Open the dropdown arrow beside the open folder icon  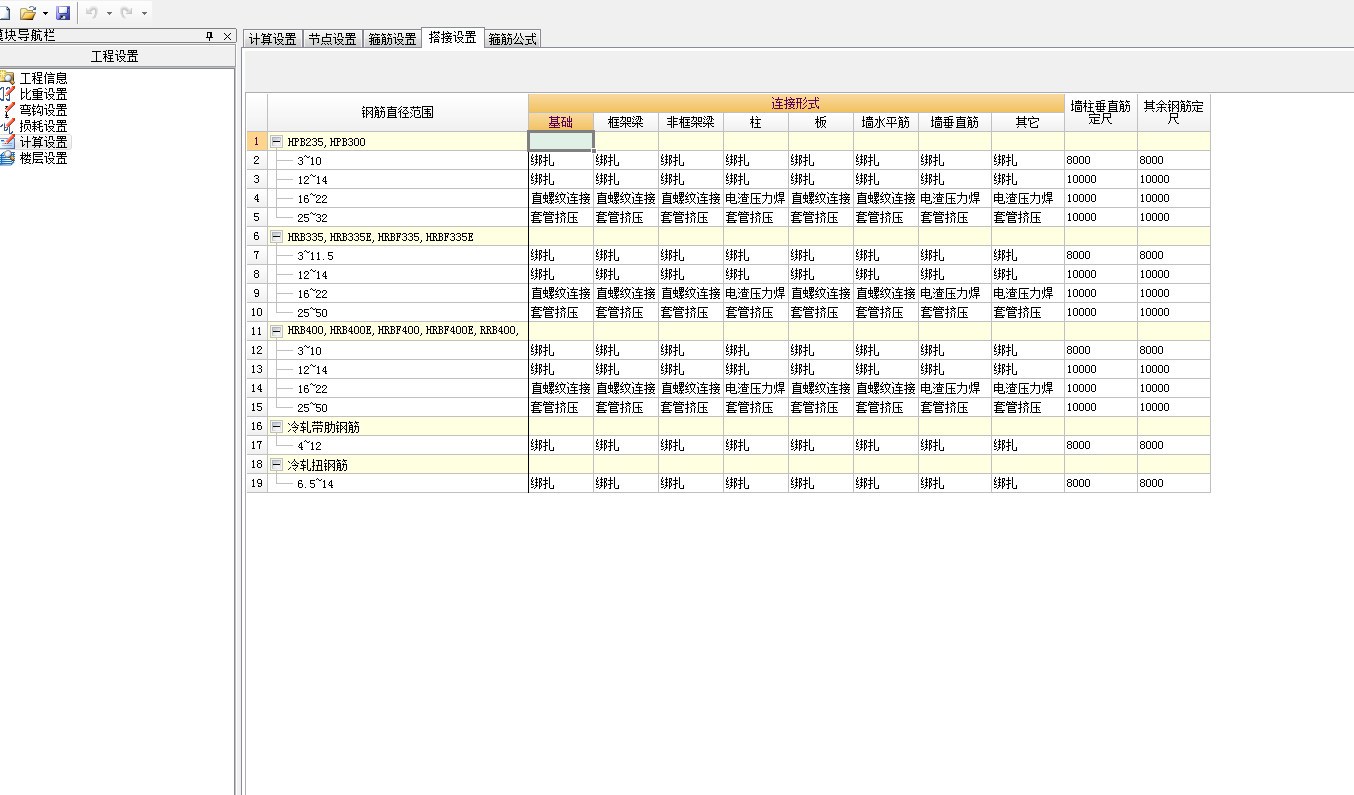[x=45, y=14]
